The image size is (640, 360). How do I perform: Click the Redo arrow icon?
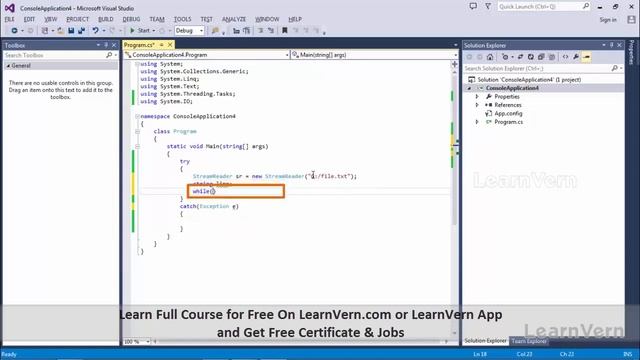[112, 31]
